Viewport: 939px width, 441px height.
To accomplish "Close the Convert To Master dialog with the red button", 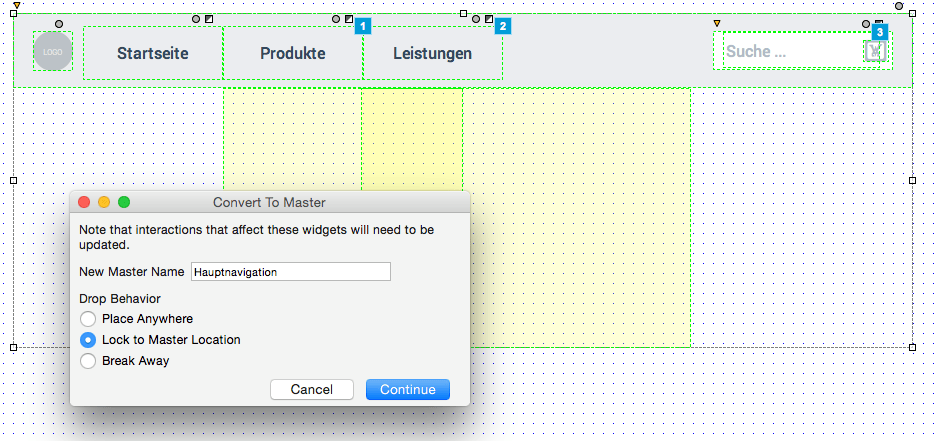I will point(84,202).
